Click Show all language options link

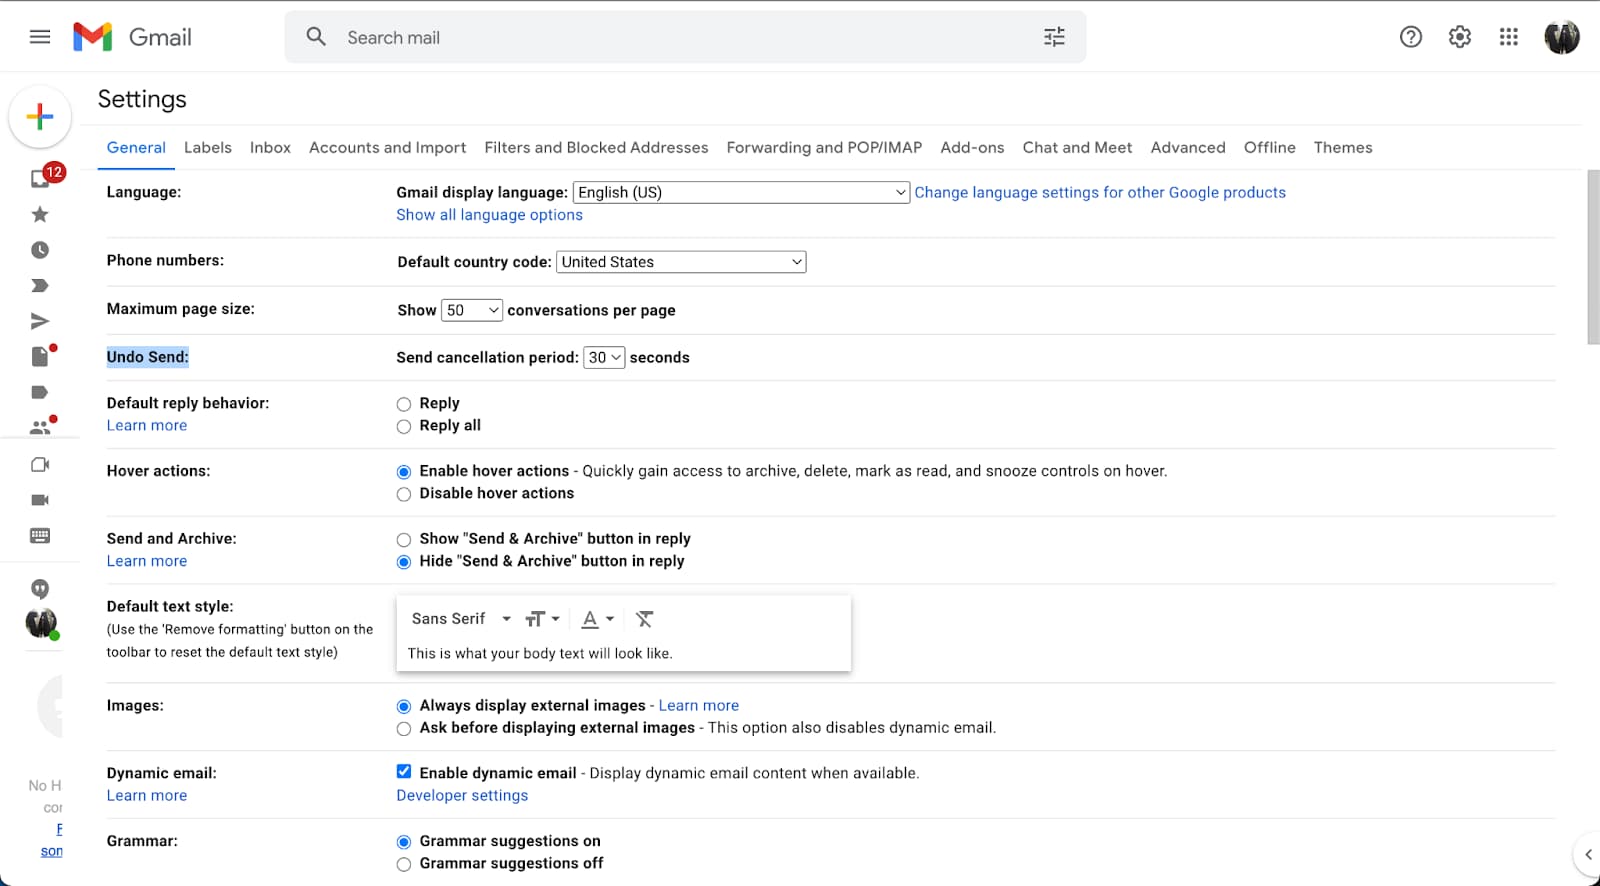click(489, 215)
